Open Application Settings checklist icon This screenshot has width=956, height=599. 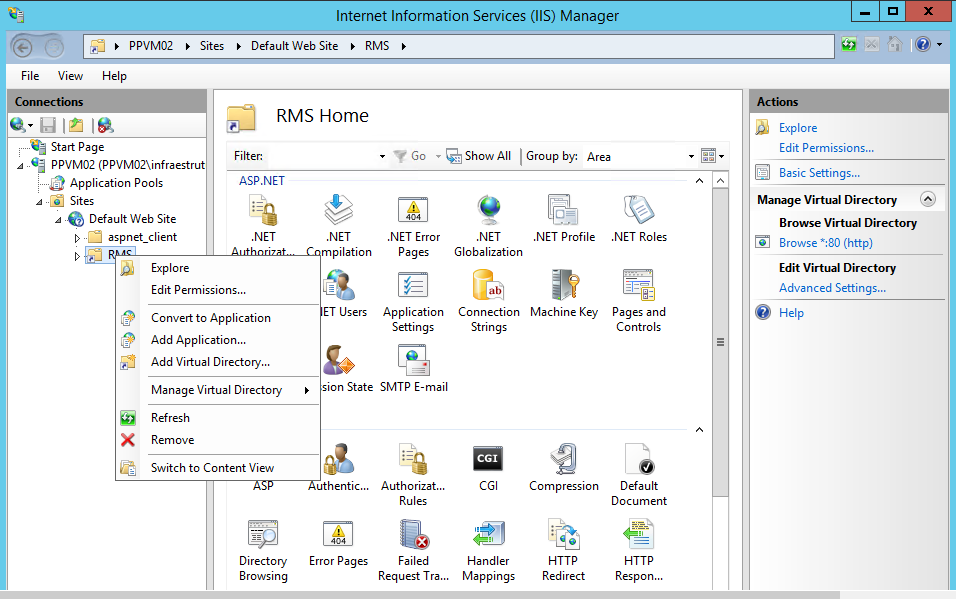click(x=413, y=285)
